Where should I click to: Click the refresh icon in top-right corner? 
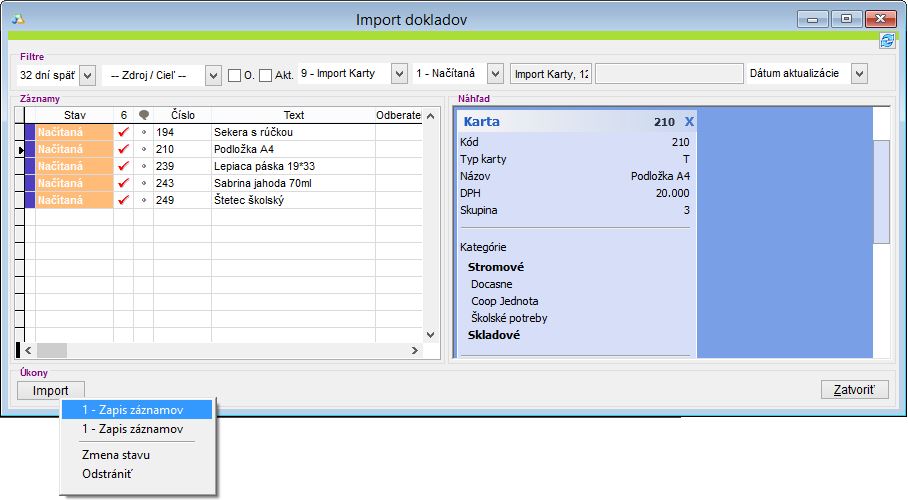pyautogui.click(x=886, y=40)
